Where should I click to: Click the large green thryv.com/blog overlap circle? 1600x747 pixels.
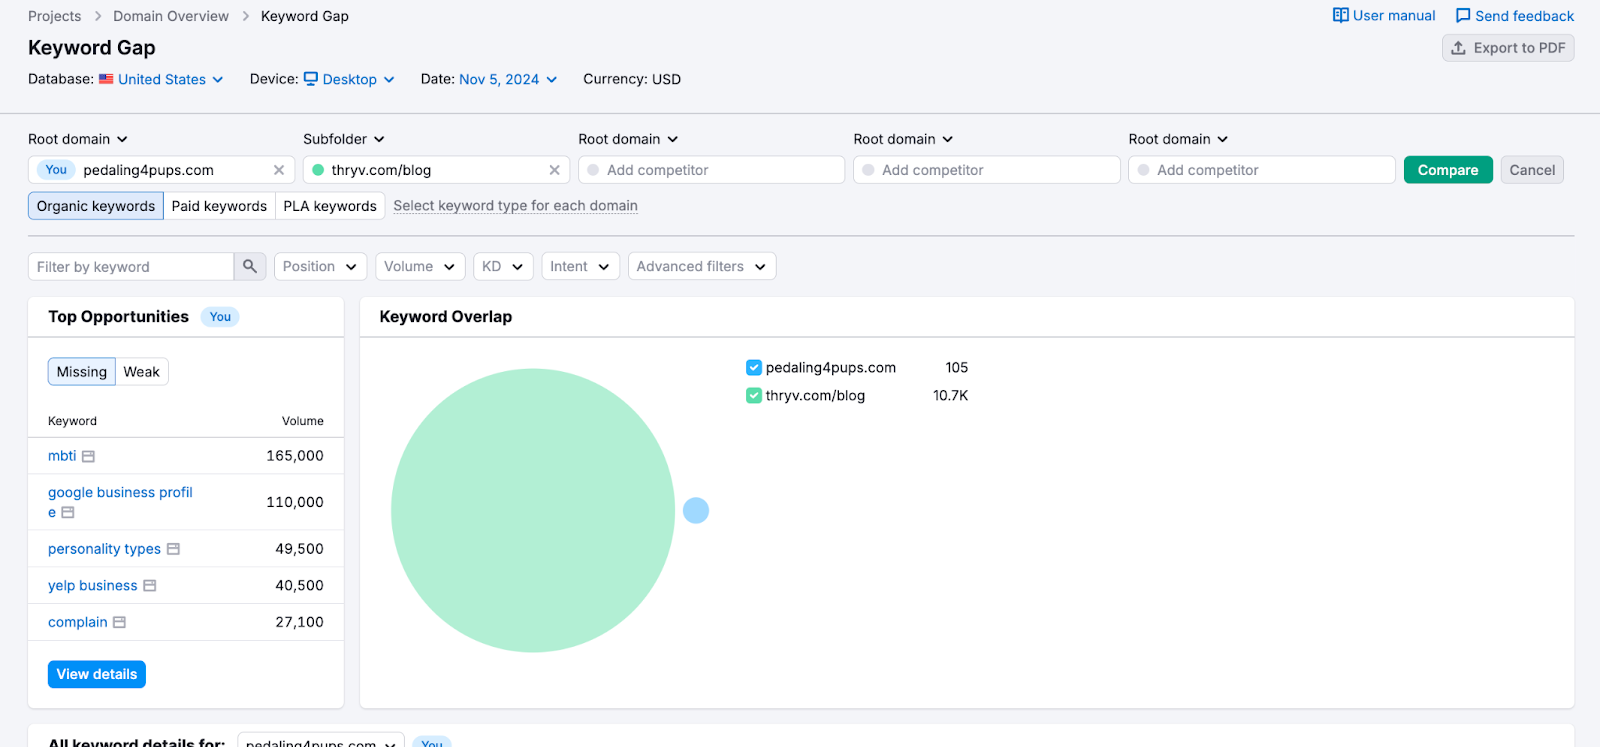(x=533, y=511)
